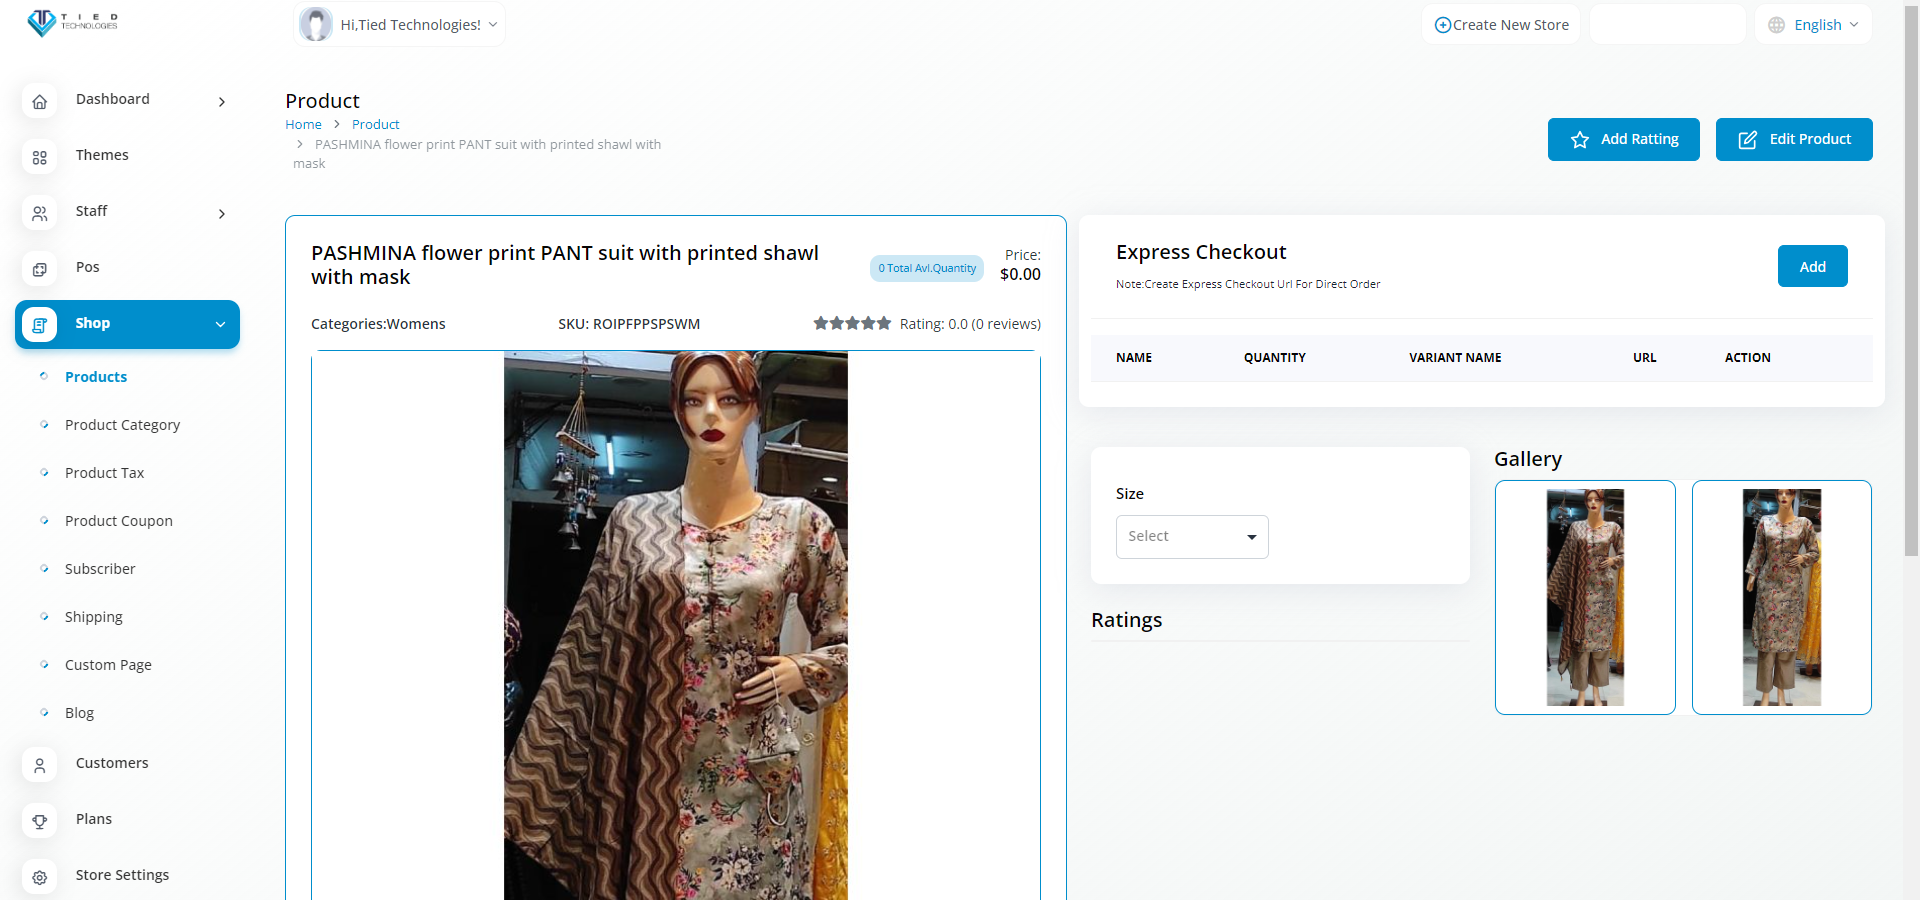Select the first gallery thumbnail
Viewport: 1920px width, 900px height.
(1584, 597)
